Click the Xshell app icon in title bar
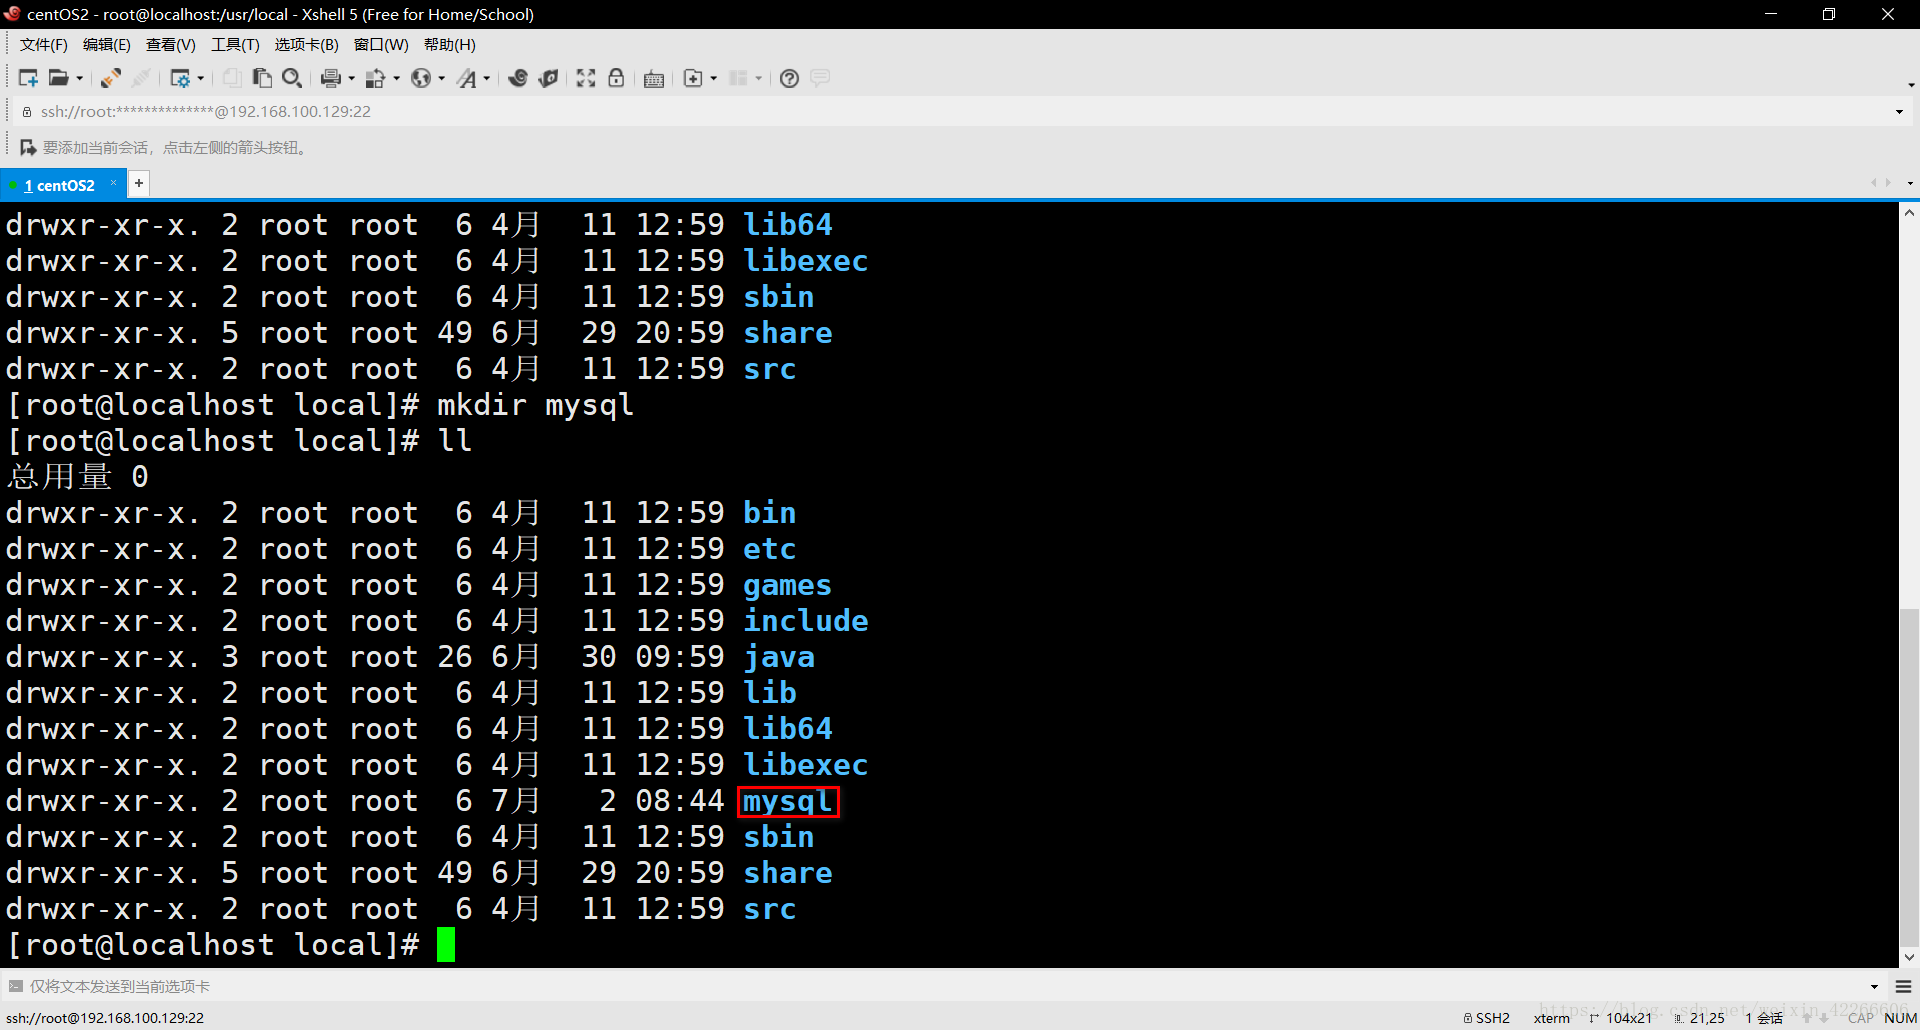Viewport: 1920px width, 1030px height. coord(12,14)
